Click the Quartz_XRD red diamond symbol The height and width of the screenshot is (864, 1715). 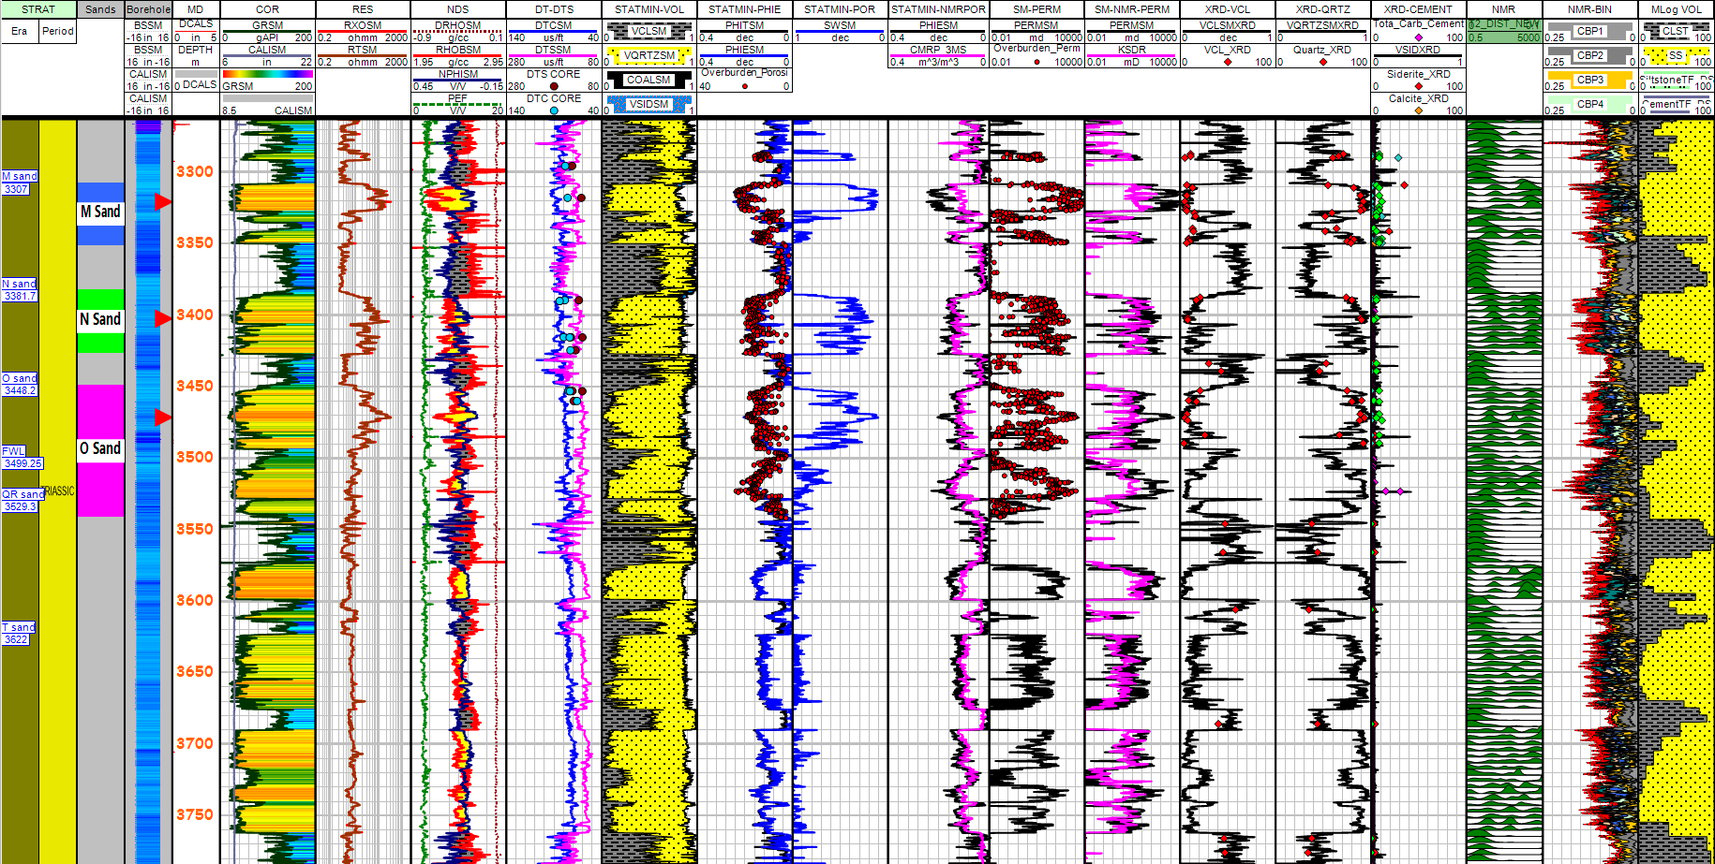[x=1324, y=62]
